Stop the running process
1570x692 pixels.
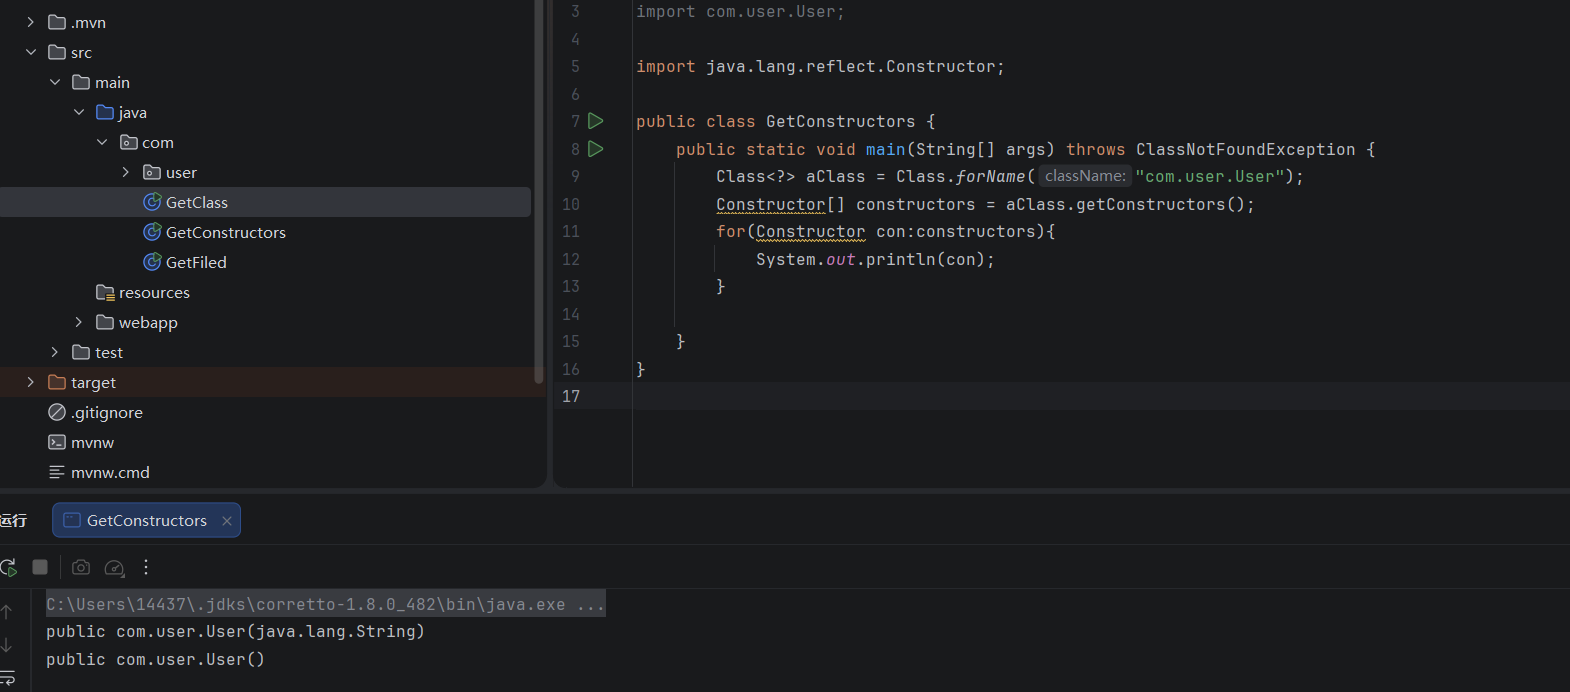[40, 567]
